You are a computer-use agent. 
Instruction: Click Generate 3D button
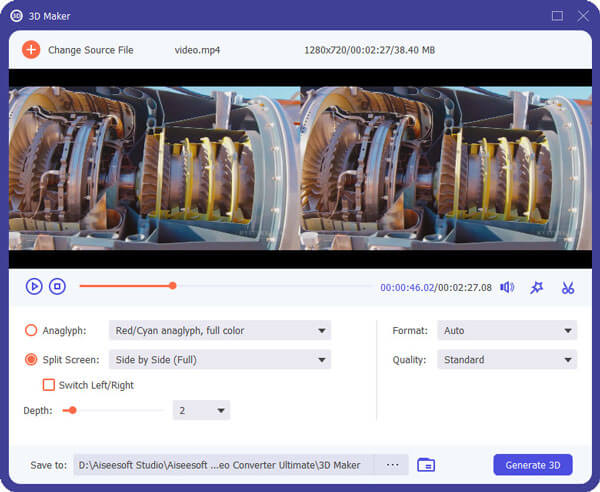[x=533, y=465]
